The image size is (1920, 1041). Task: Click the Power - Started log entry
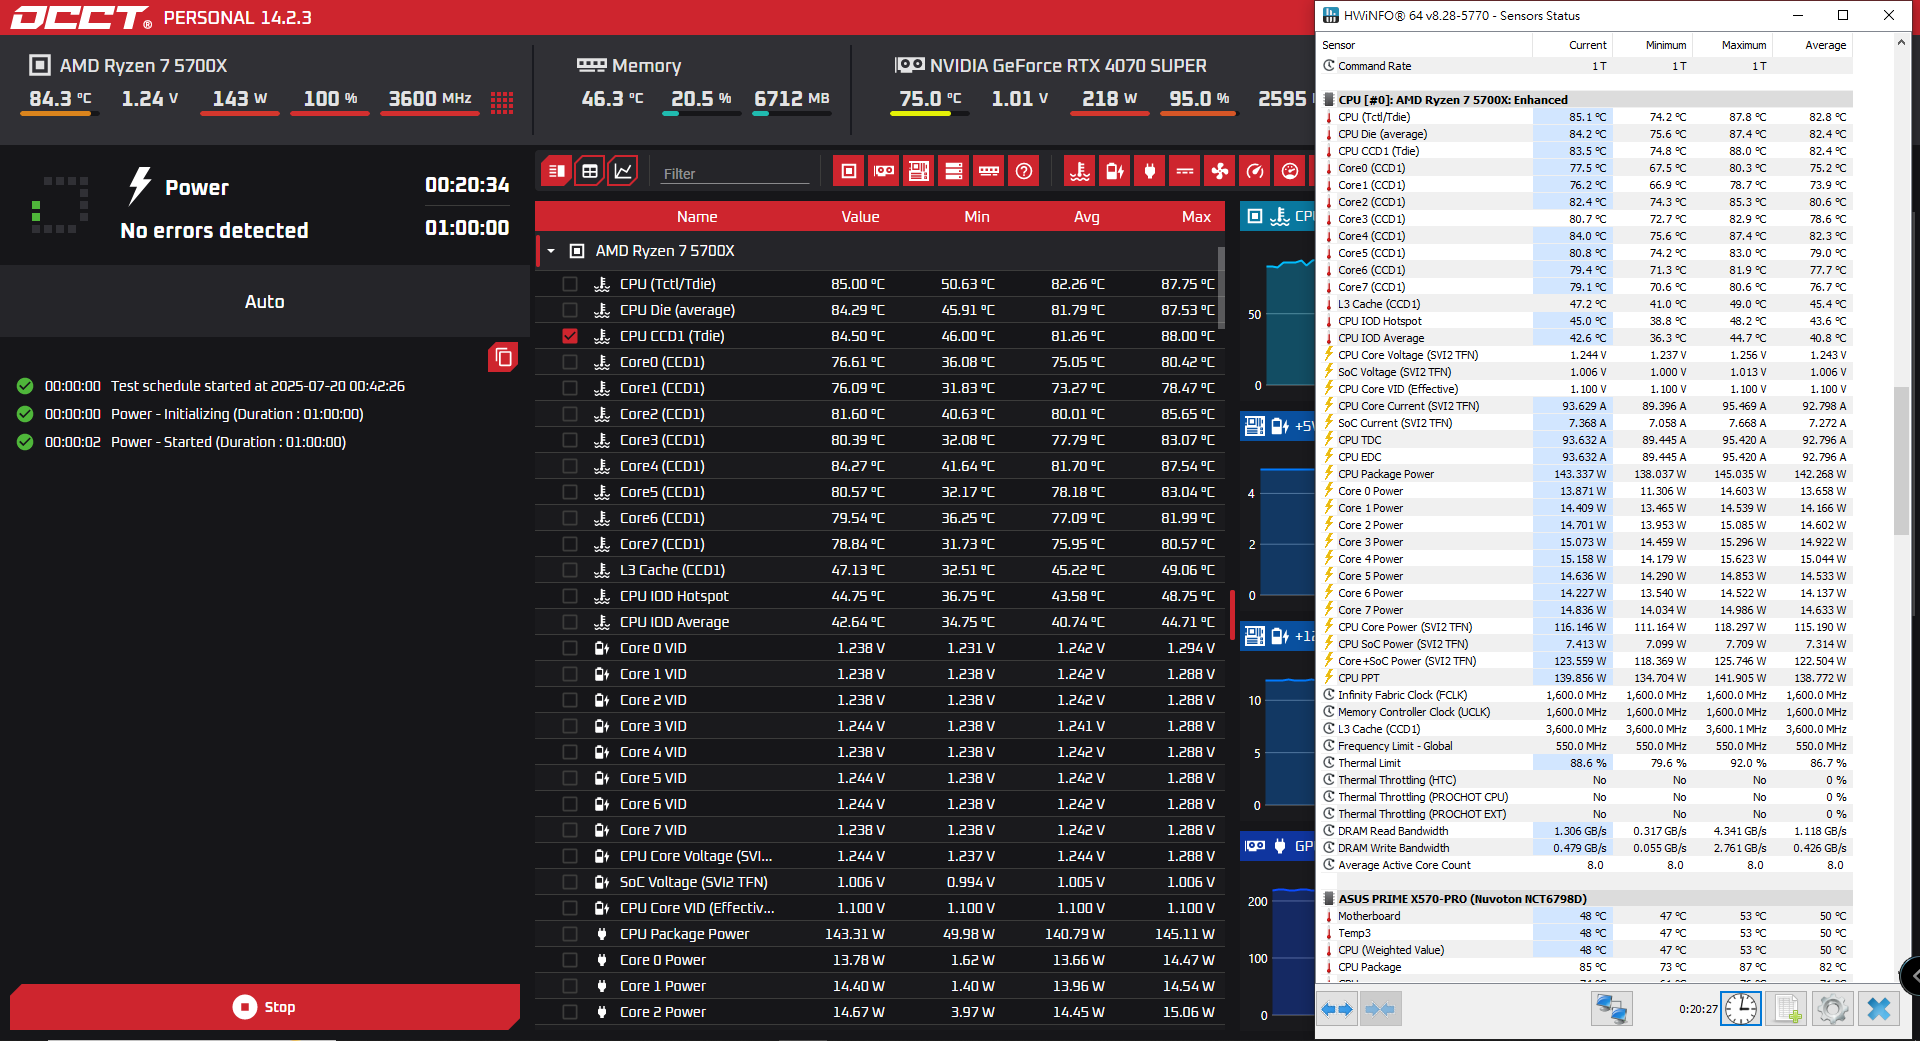click(228, 442)
